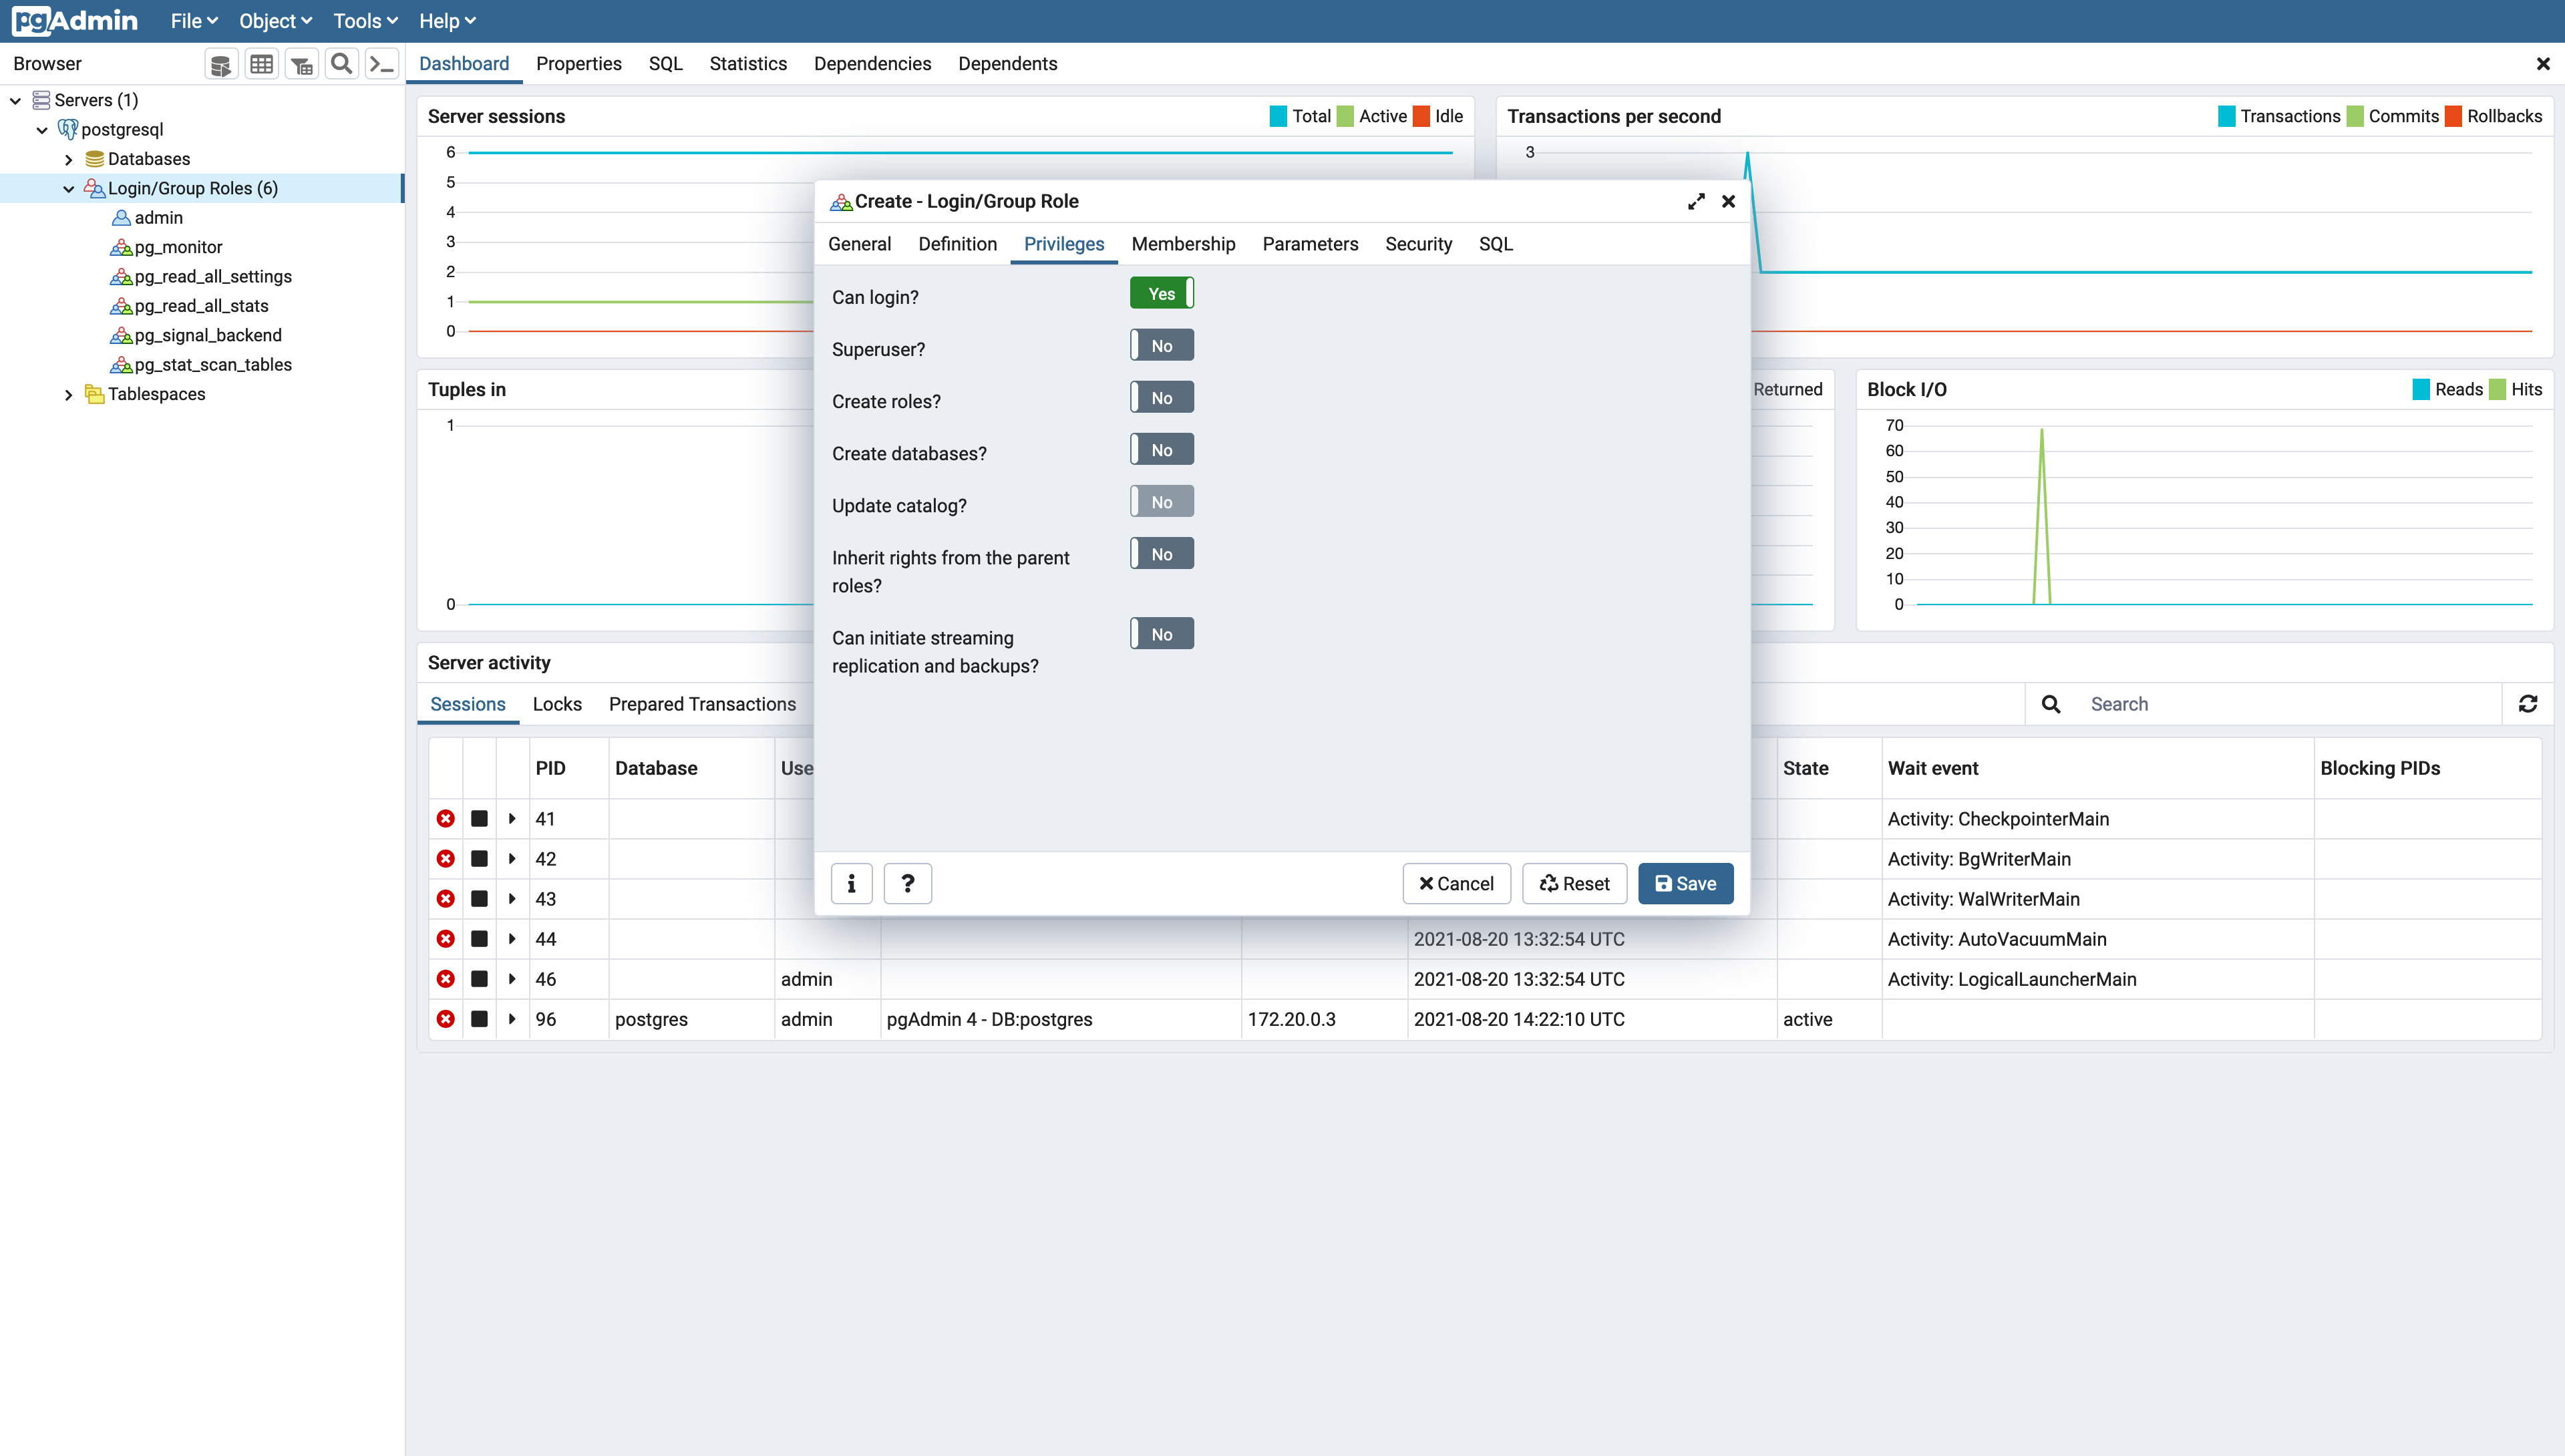Open dialog help with question mark icon
The height and width of the screenshot is (1456, 2565).
coord(907,883)
